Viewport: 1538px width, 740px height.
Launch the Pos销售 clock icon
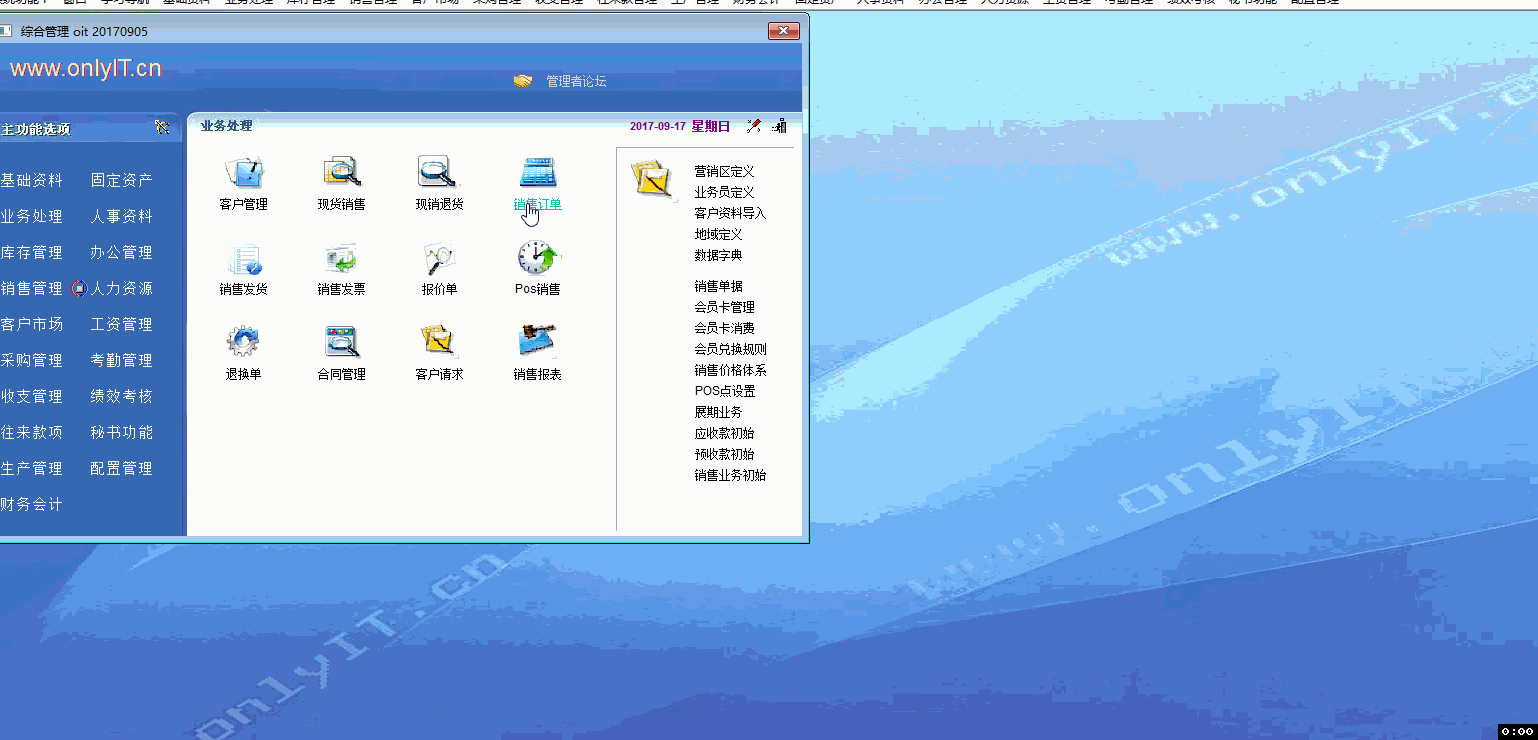[x=537, y=259]
